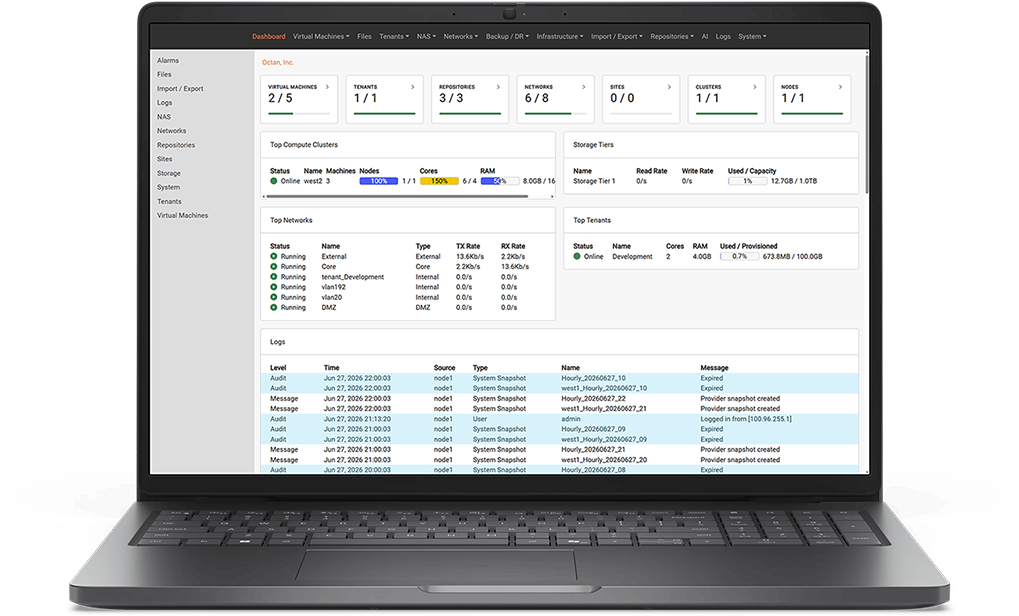
Task: Click the Nodes 100% usage bar
Action: click(378, 181)
